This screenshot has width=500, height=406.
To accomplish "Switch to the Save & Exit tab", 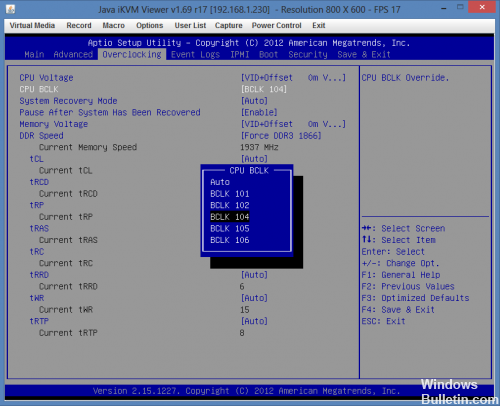I will point(364,54).
